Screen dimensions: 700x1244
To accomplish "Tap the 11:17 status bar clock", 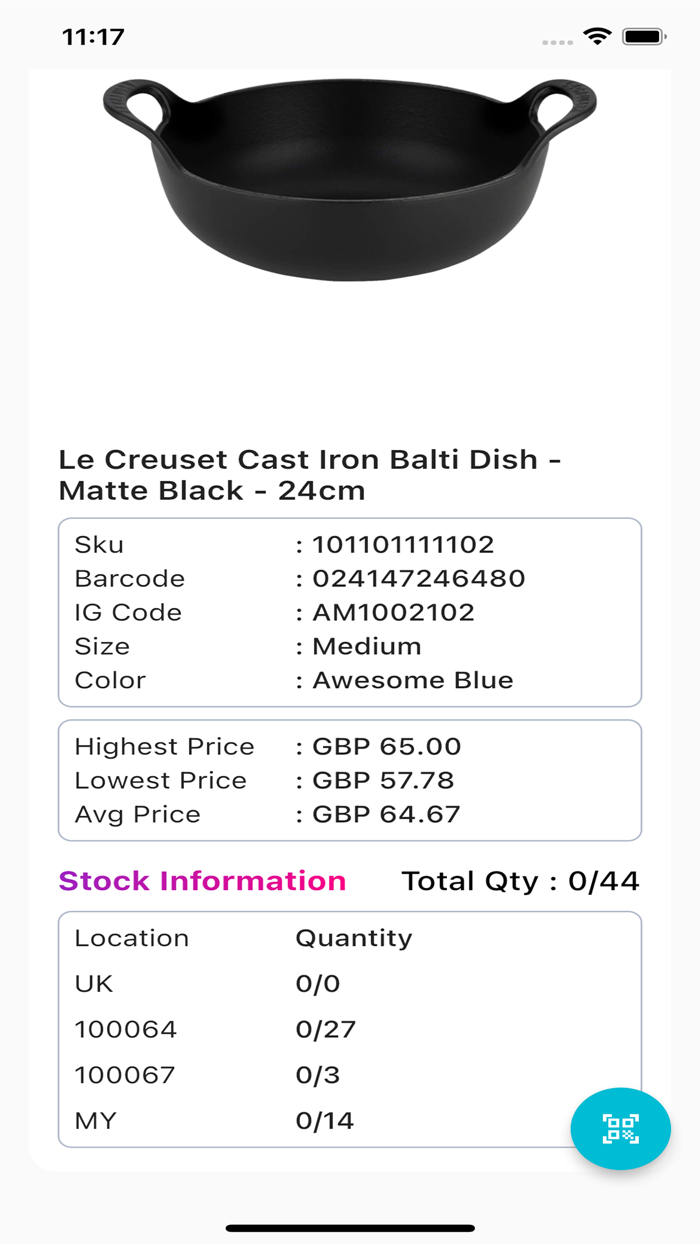I will click(93, 37).
